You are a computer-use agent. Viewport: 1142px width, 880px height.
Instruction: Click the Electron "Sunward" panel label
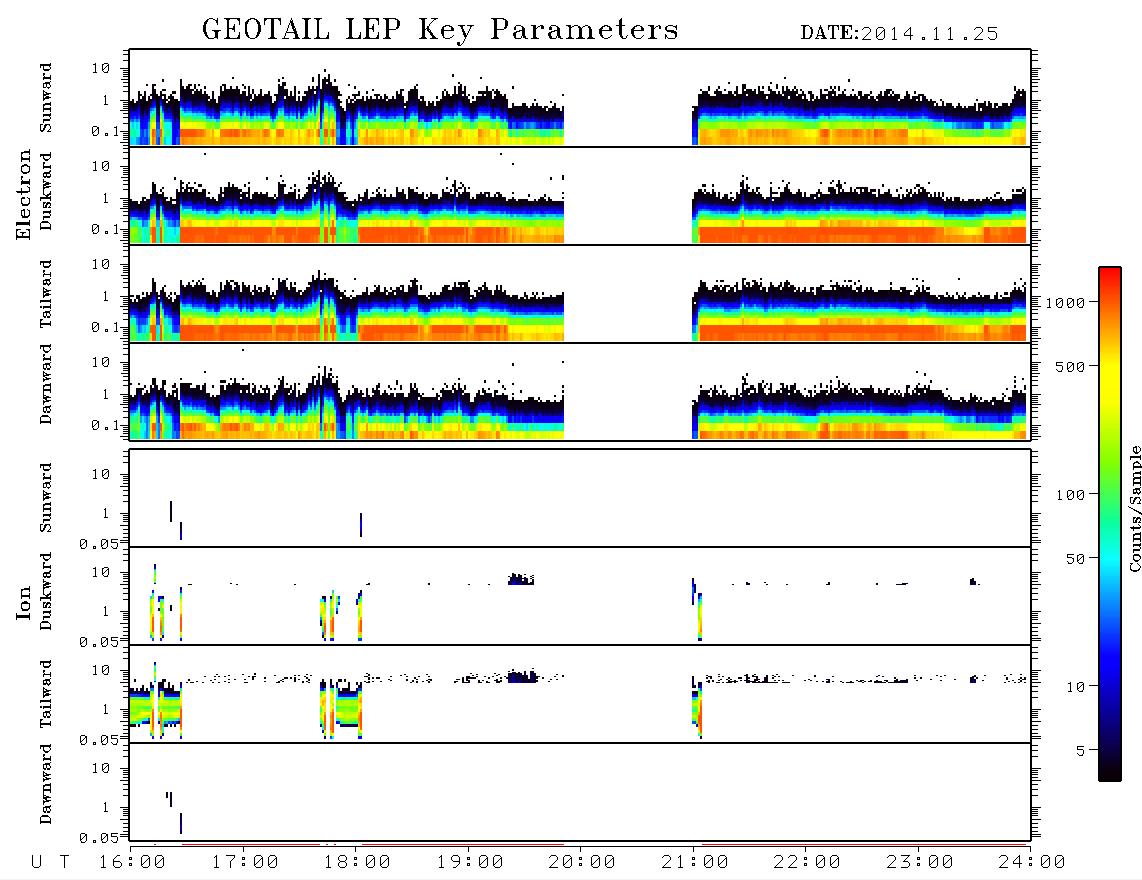[46, 98]
